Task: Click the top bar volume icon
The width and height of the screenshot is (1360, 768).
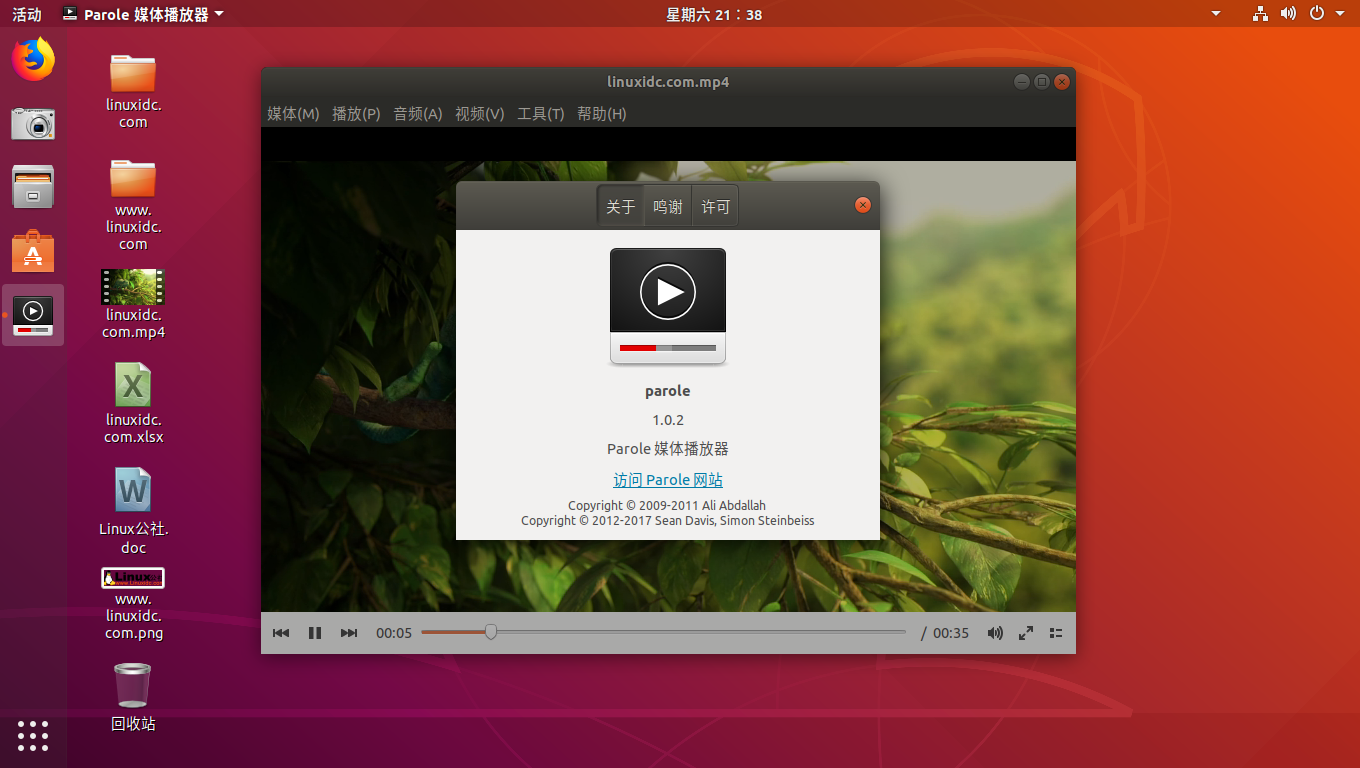Action: pos(1288,14)
